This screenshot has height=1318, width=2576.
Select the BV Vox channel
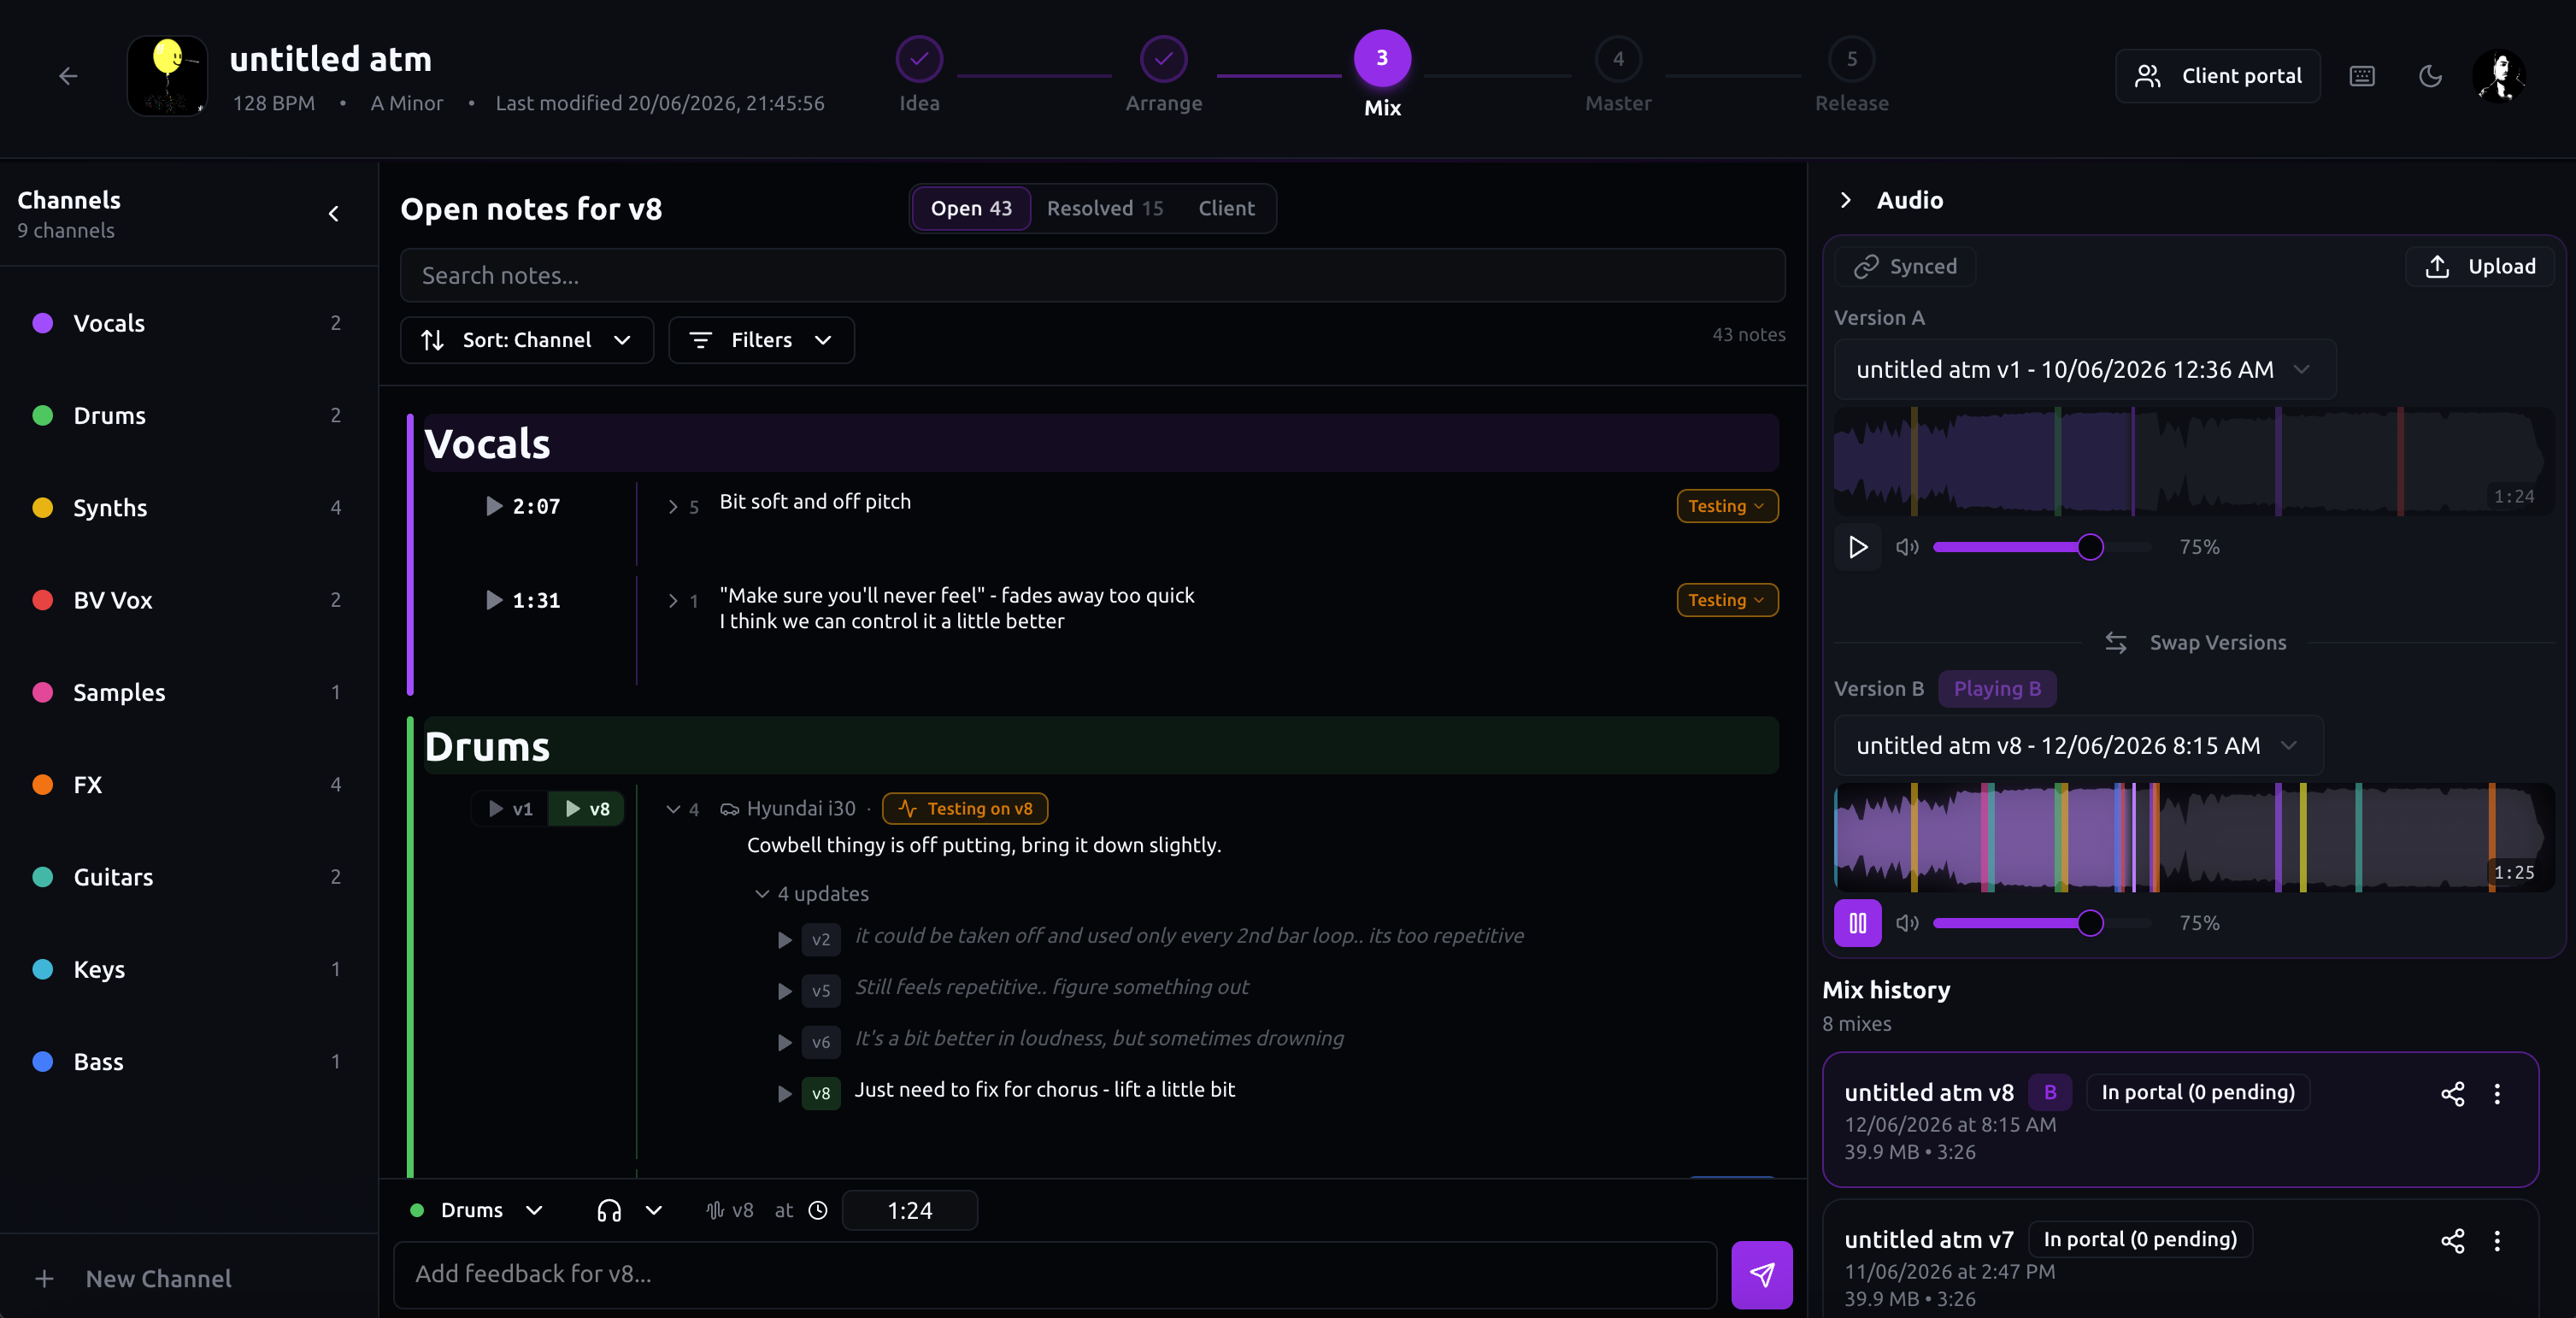[x=188, y=600]
